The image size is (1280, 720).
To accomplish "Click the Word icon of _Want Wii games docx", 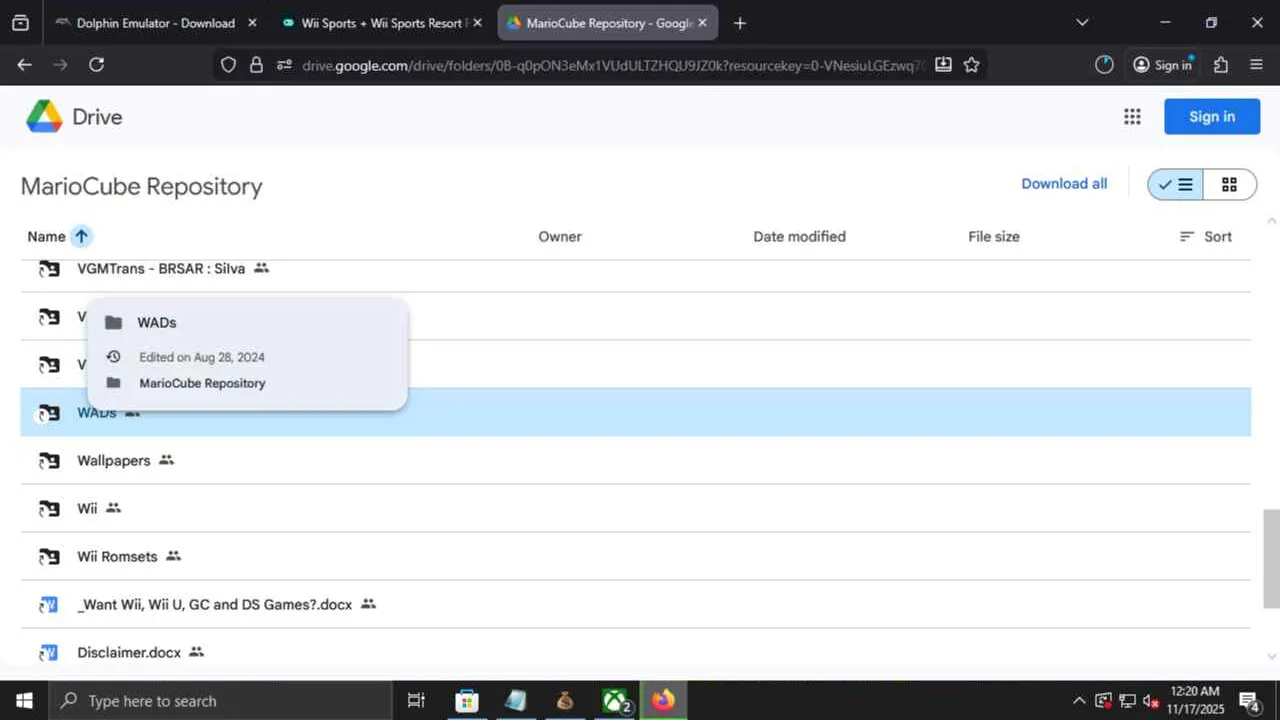I will pos(48,605).
